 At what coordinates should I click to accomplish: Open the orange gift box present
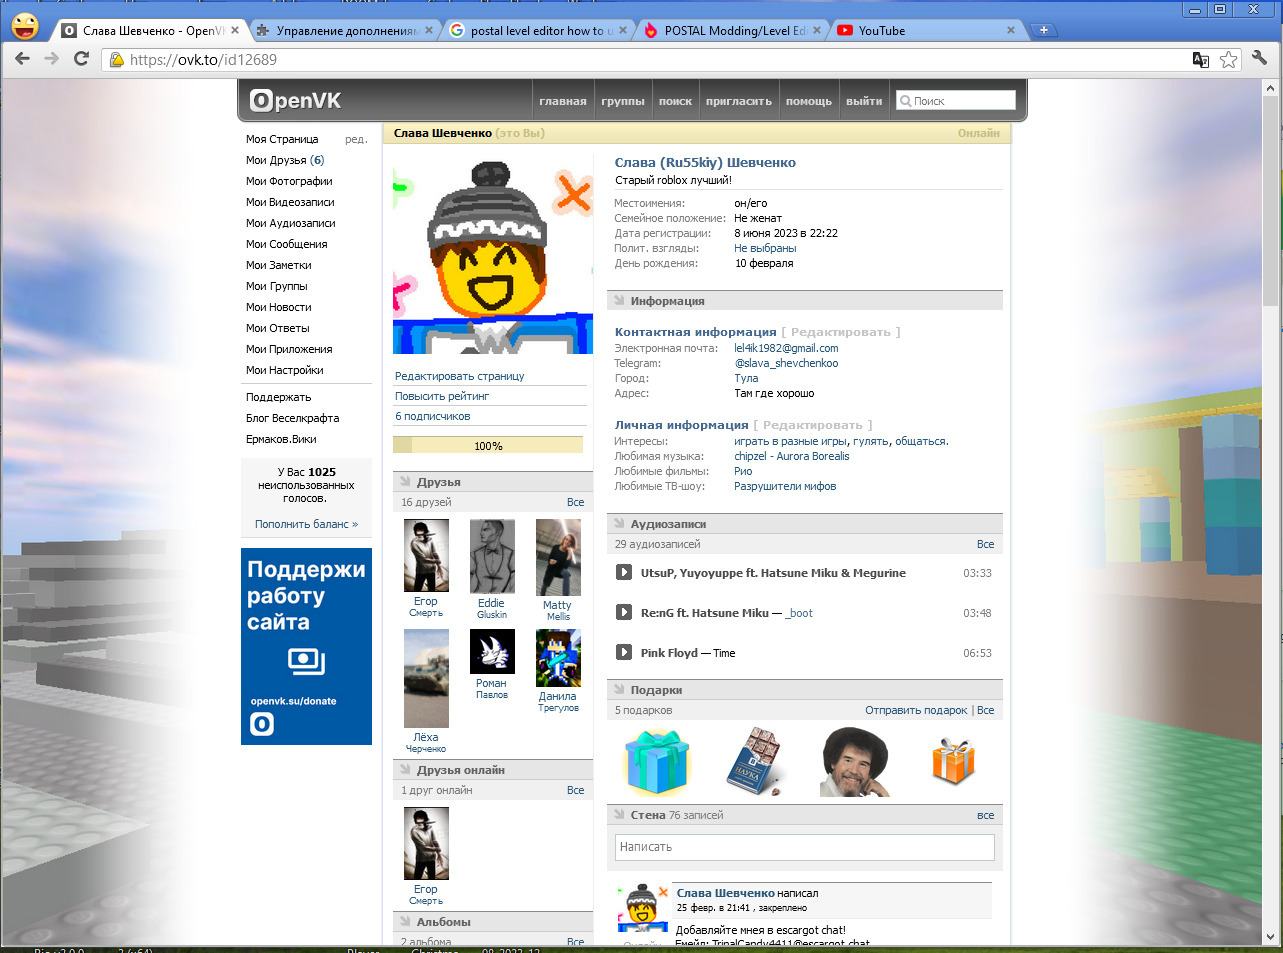pos(953,762)
